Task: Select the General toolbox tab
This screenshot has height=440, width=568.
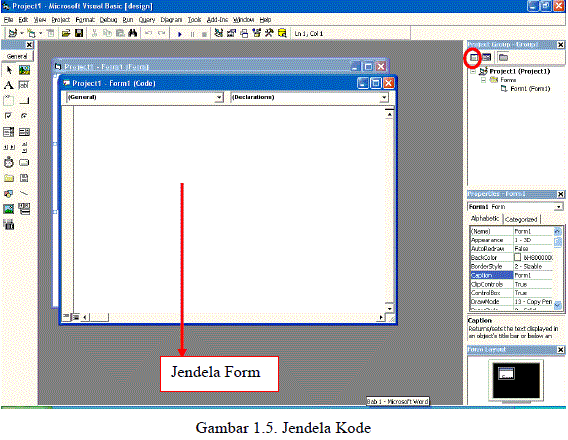Action: coord(17,56)
